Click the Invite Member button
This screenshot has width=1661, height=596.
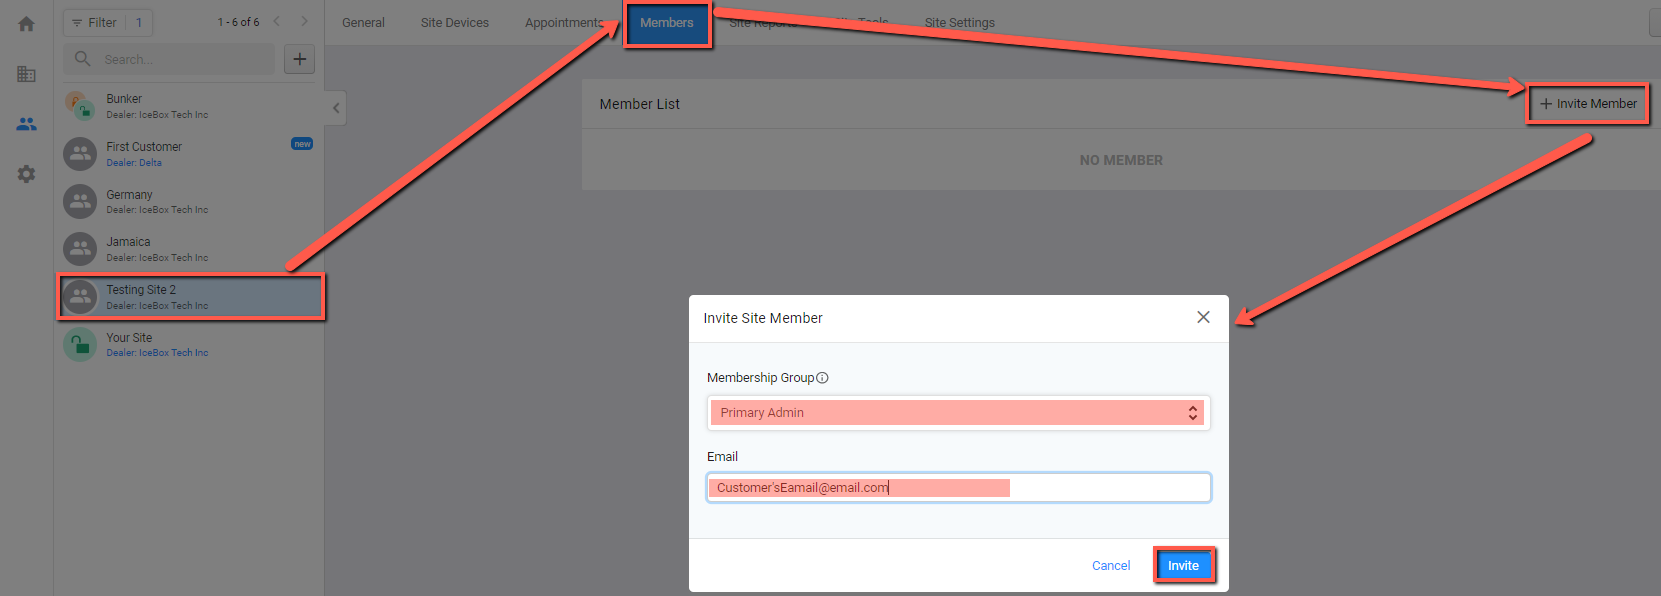click(1588, 104)
